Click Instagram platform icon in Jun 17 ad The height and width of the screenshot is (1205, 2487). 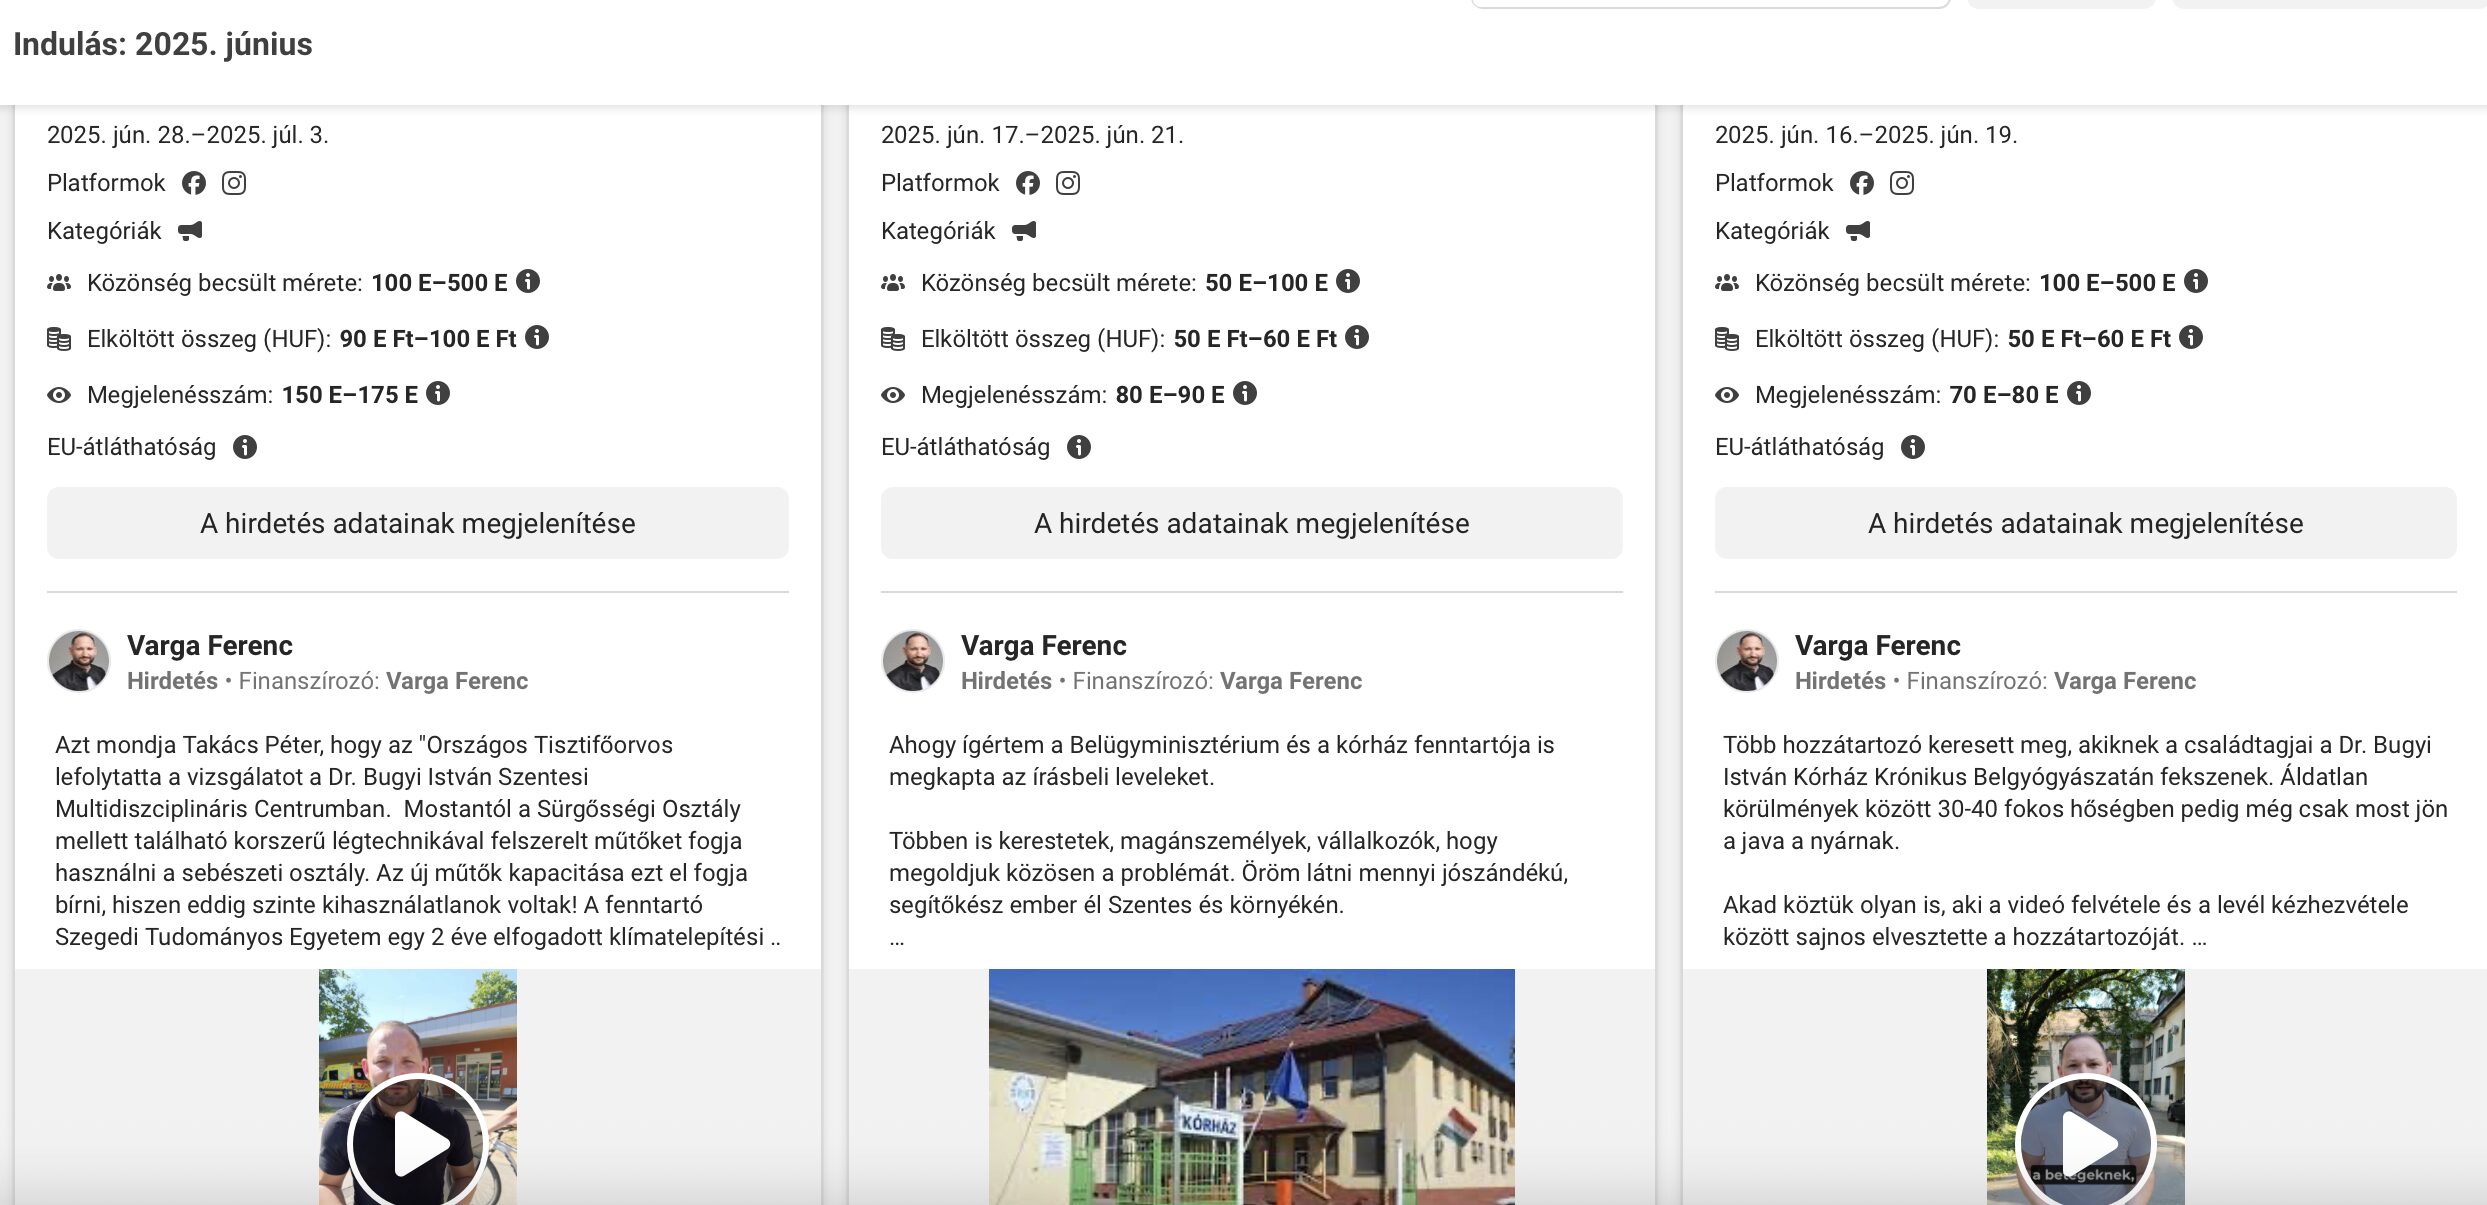click(1068, 183)
